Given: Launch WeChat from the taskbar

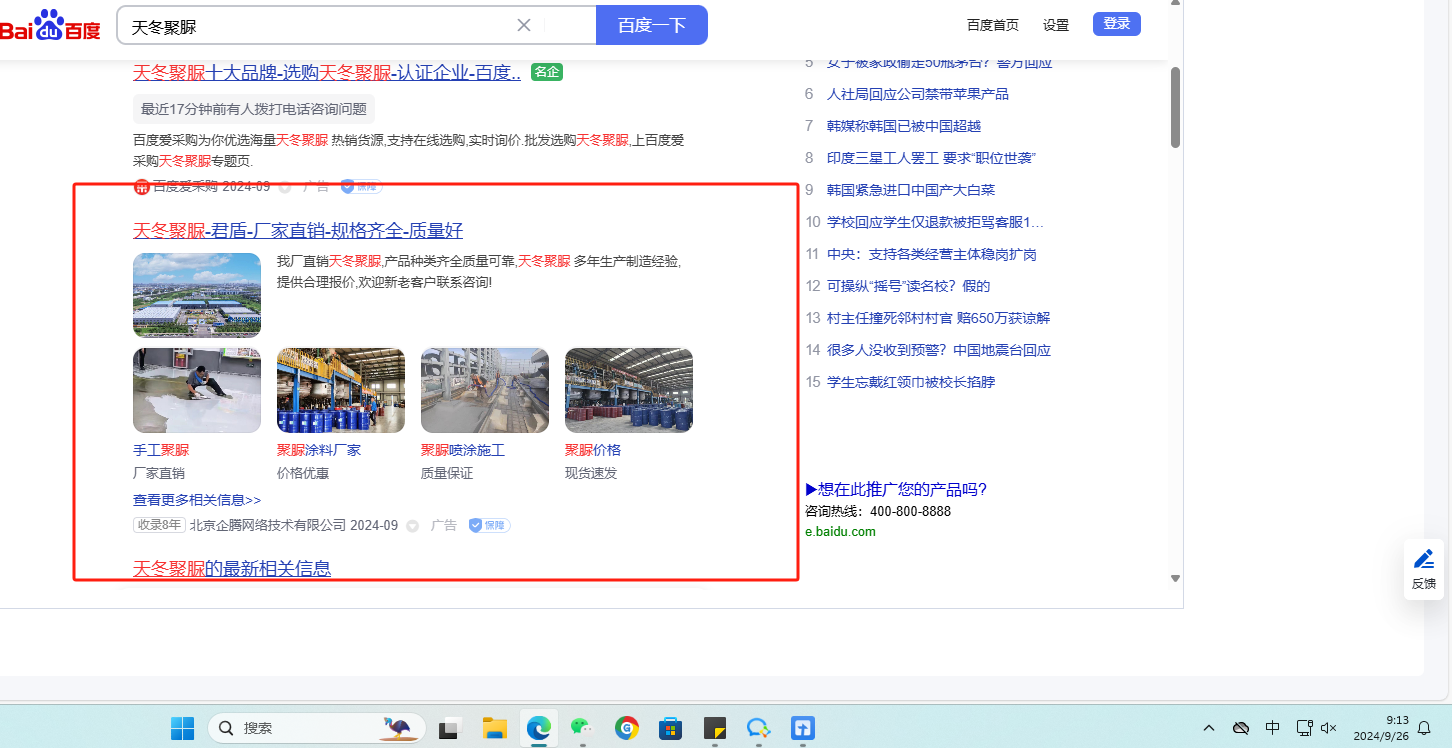Looking at the screenshot, I should point(583,727).
